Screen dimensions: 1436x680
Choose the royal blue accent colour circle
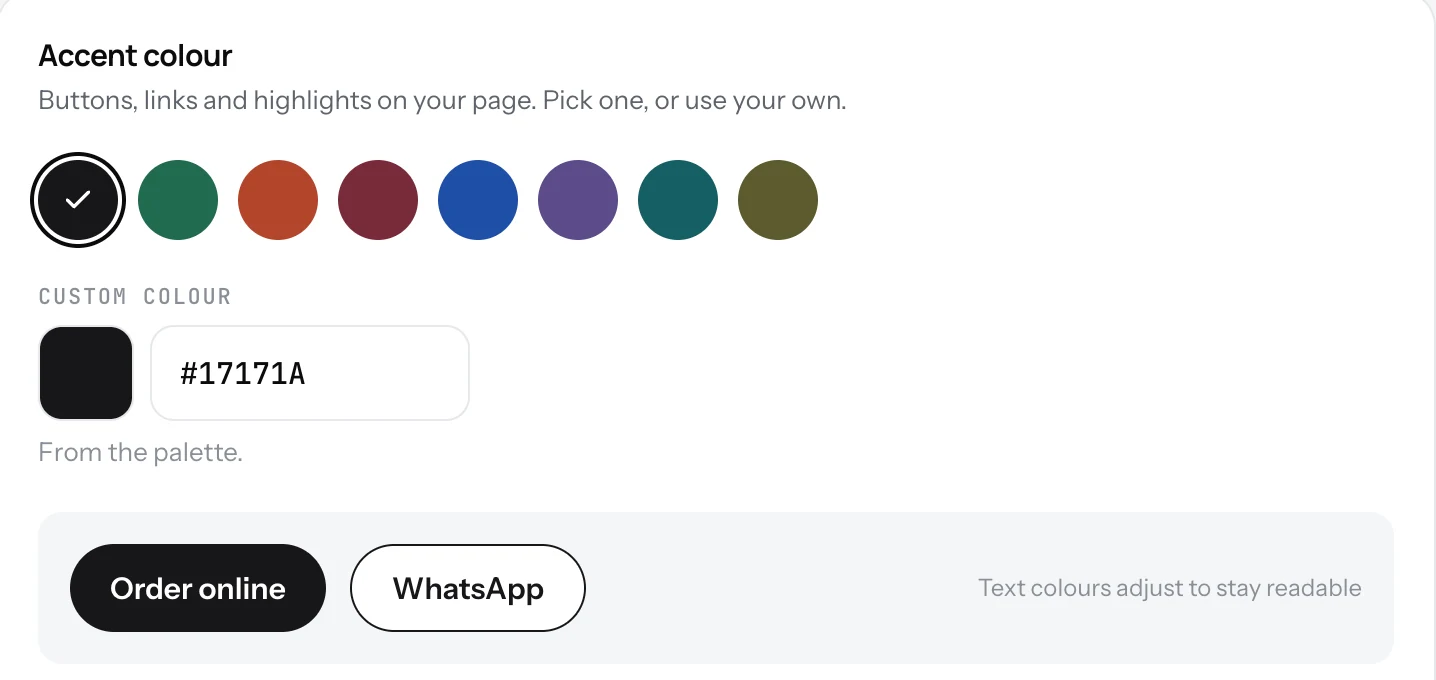tap(478, 200)
